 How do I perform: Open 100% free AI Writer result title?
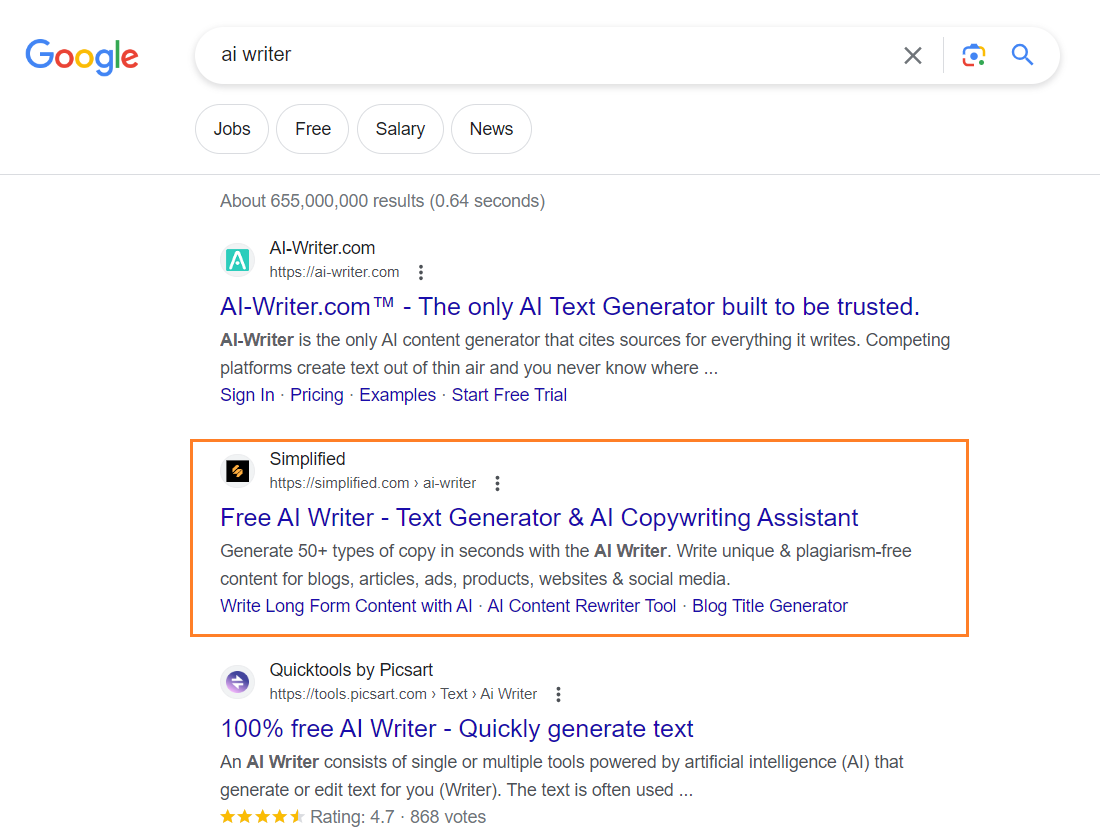pos(457,729)
